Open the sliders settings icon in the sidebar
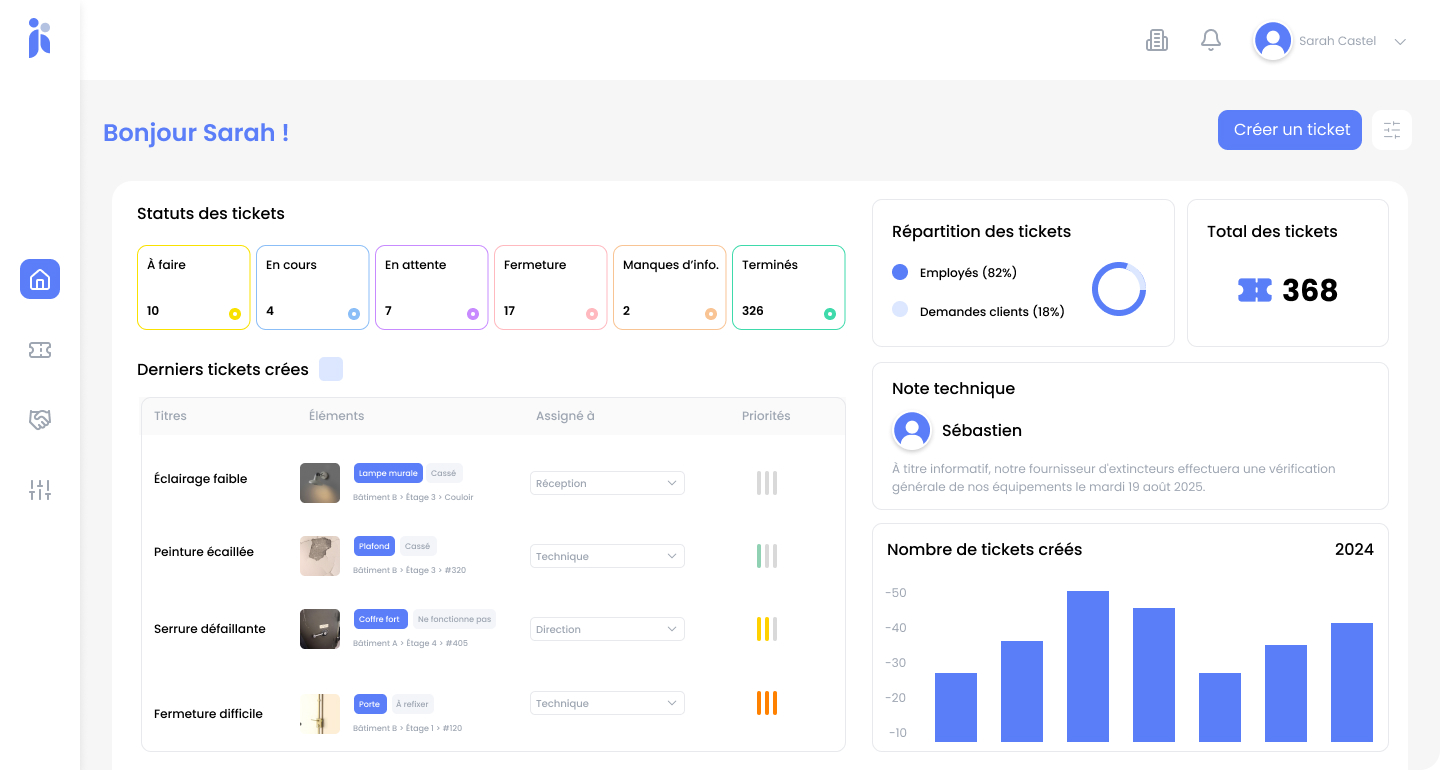This screenshot has width=1440, height=770. [x=40, y=489]
